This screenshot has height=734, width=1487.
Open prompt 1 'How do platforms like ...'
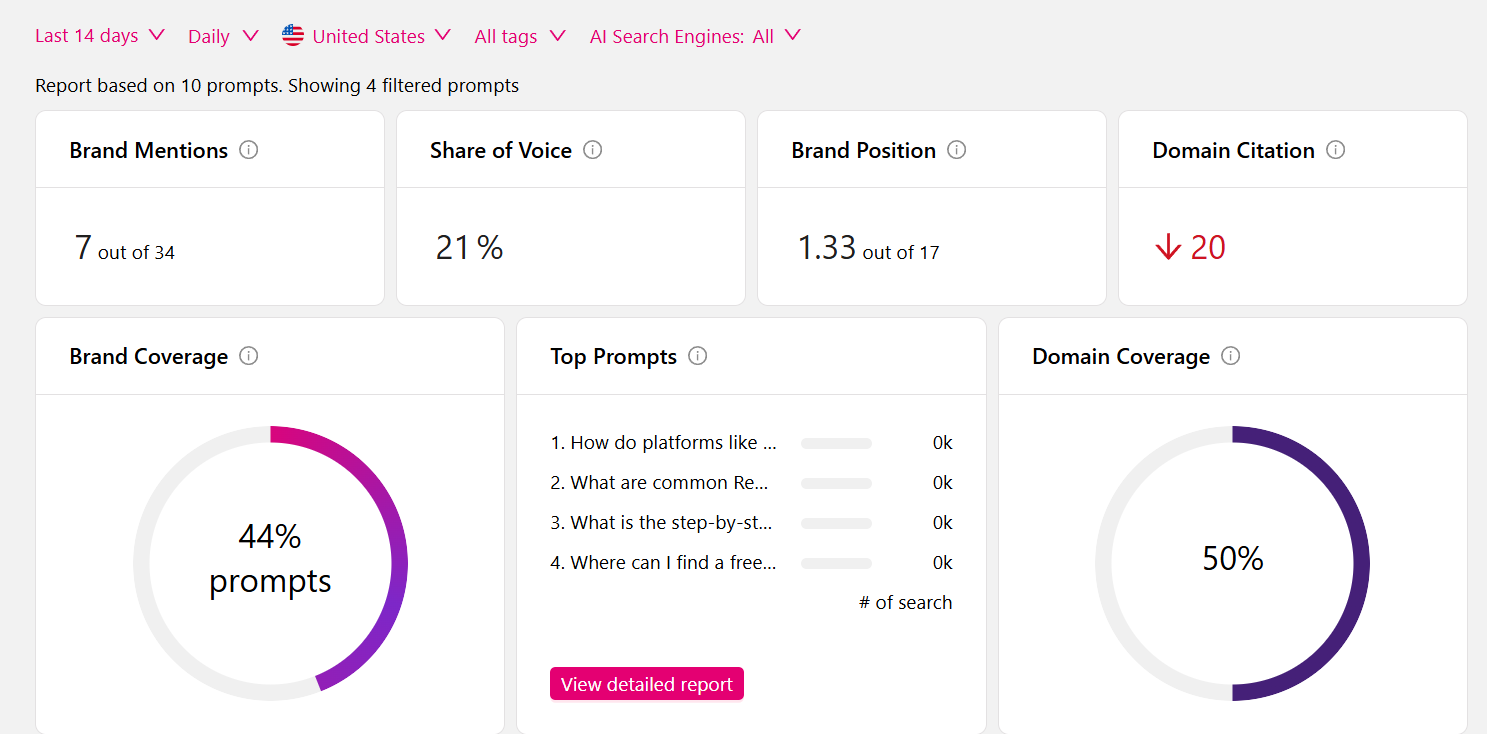pos(663,443)
